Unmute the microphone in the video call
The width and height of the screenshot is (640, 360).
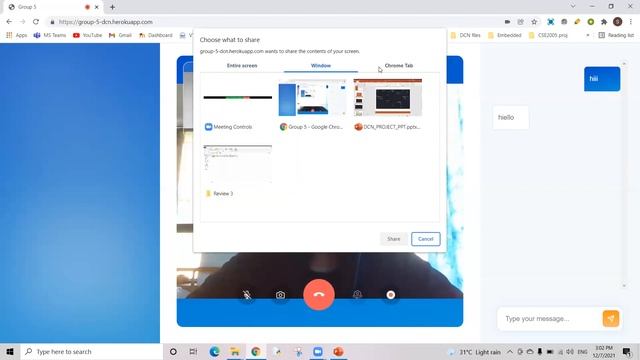247,295
